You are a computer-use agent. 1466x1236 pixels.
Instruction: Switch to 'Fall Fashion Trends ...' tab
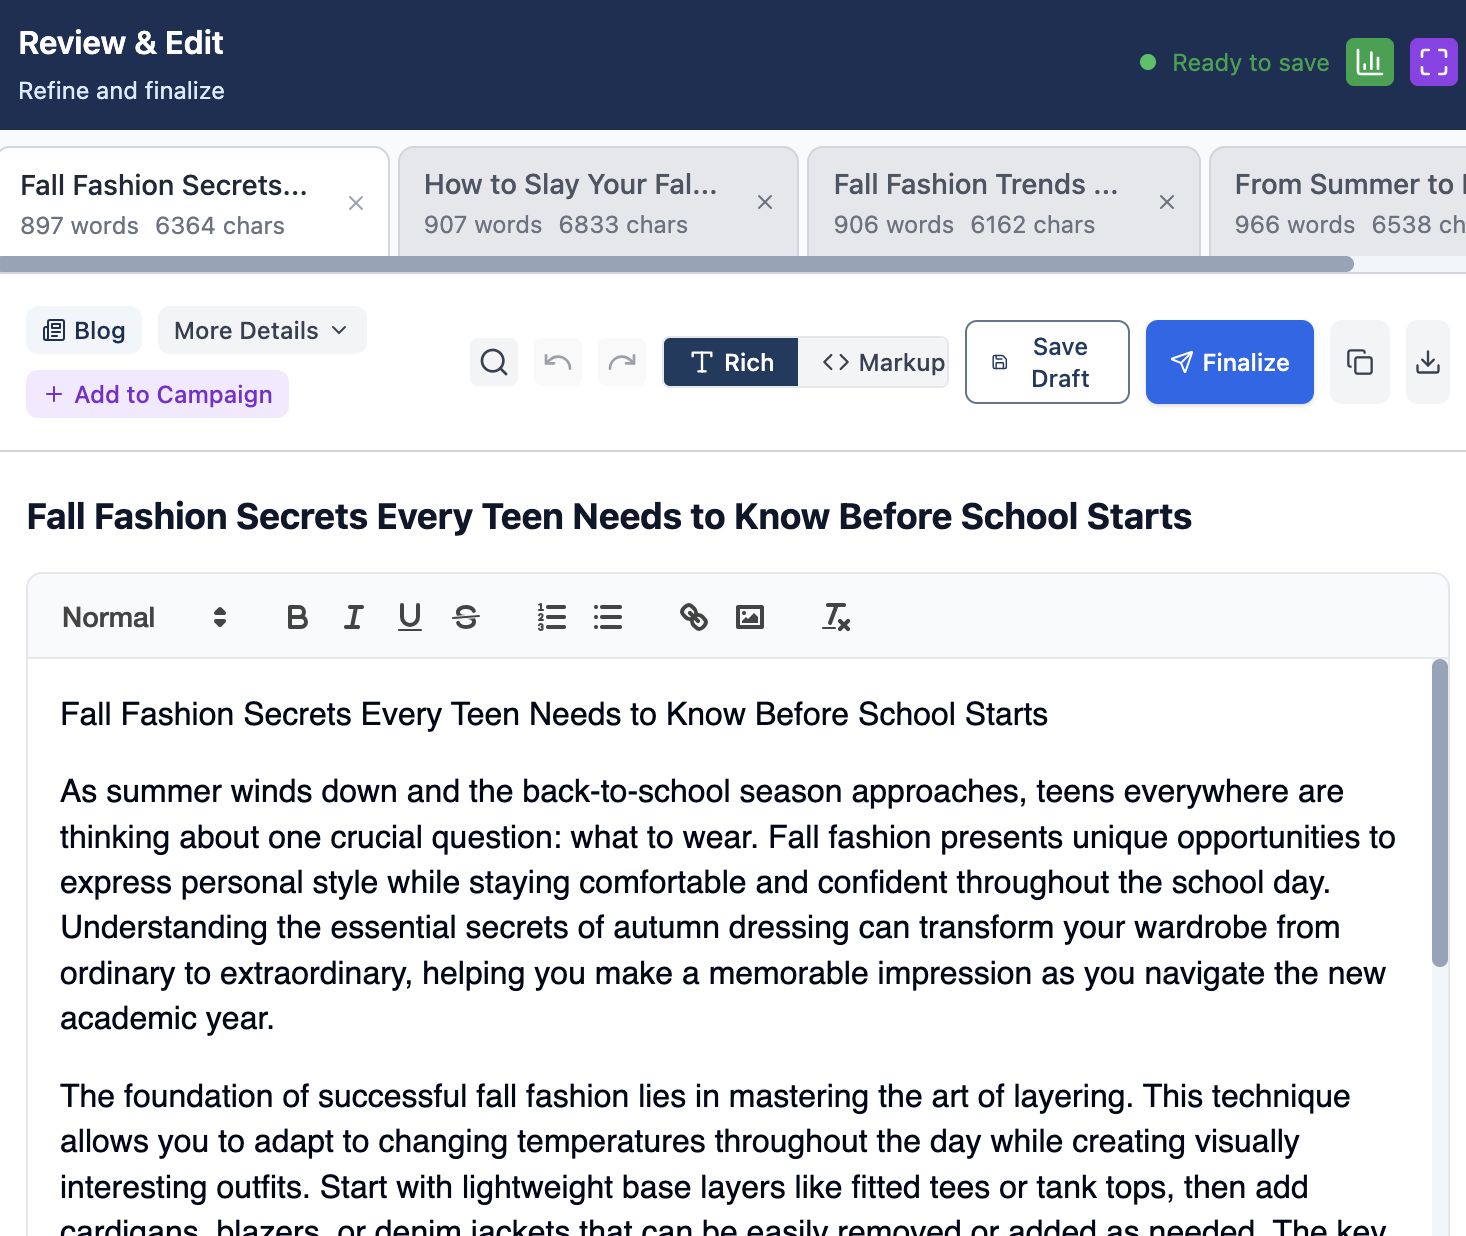tap(976, 203)
